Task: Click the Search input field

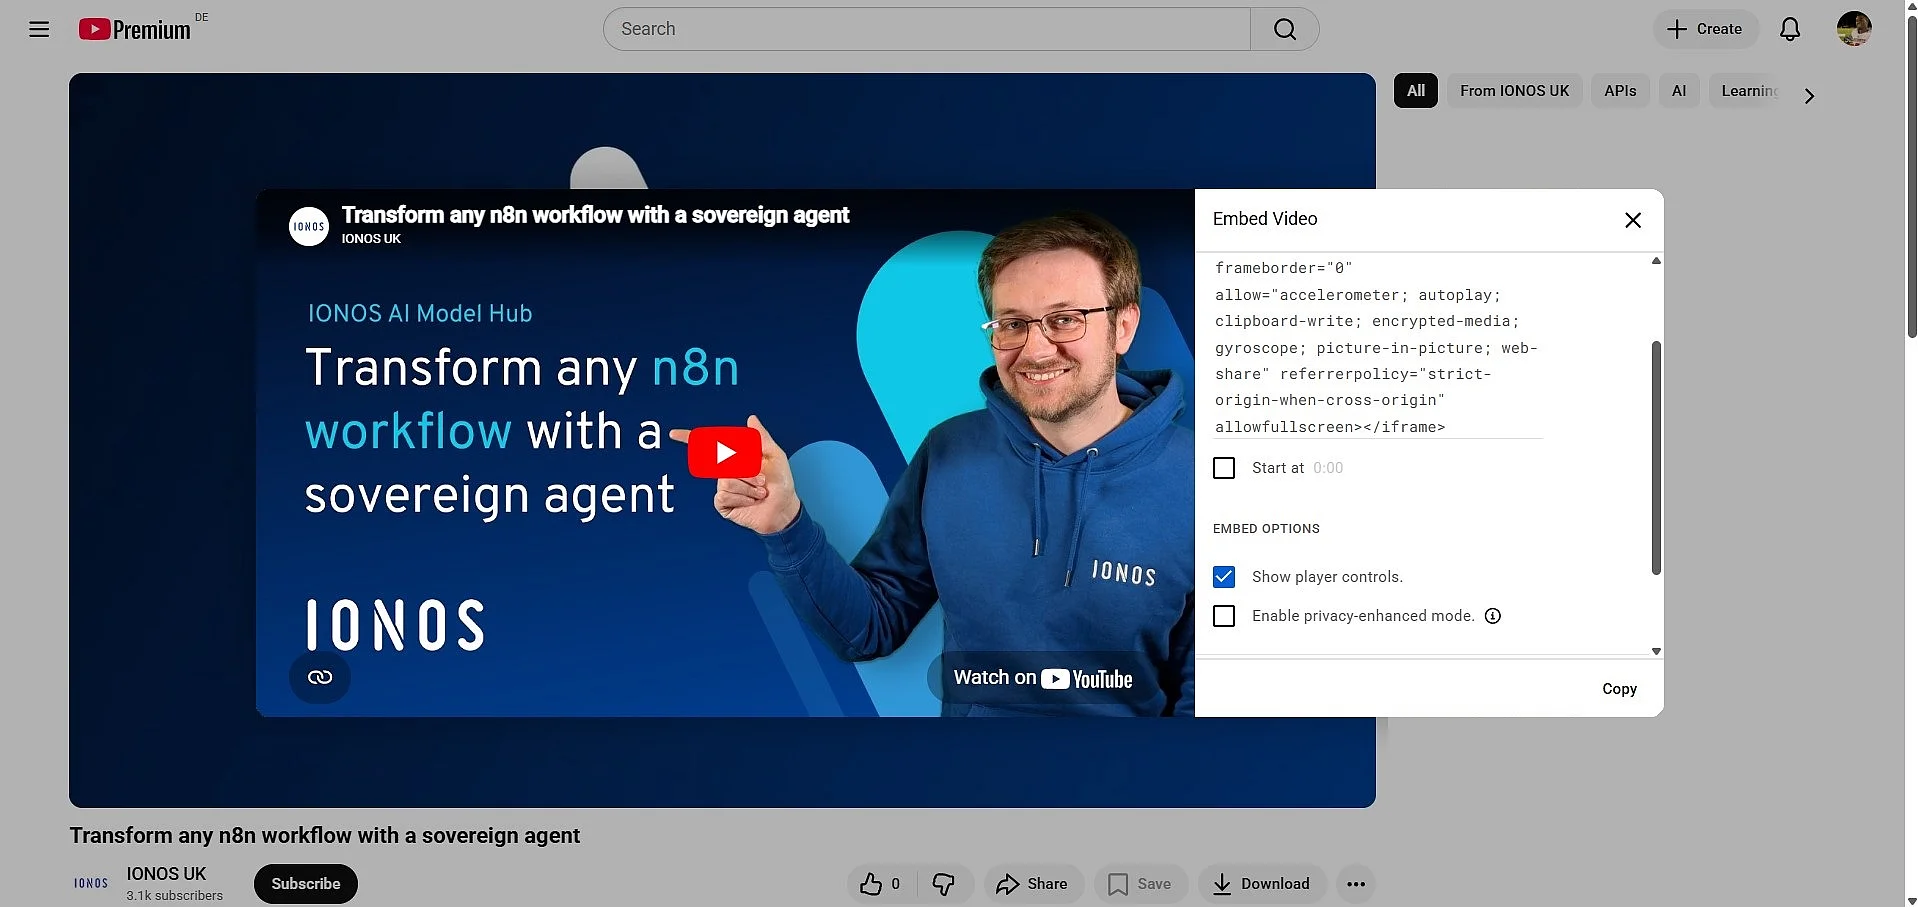Action: tap(927, 29)
